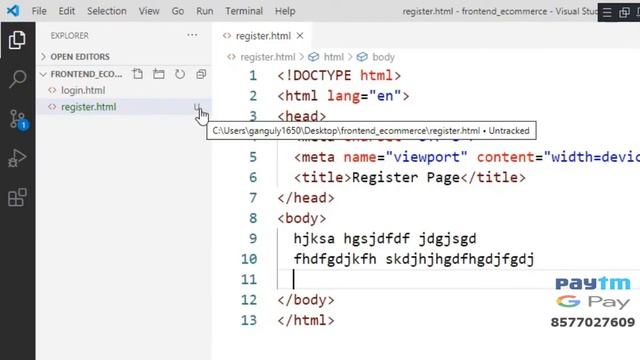Click the closing </html> tag

pyautogui.click(x=306, y=320)
